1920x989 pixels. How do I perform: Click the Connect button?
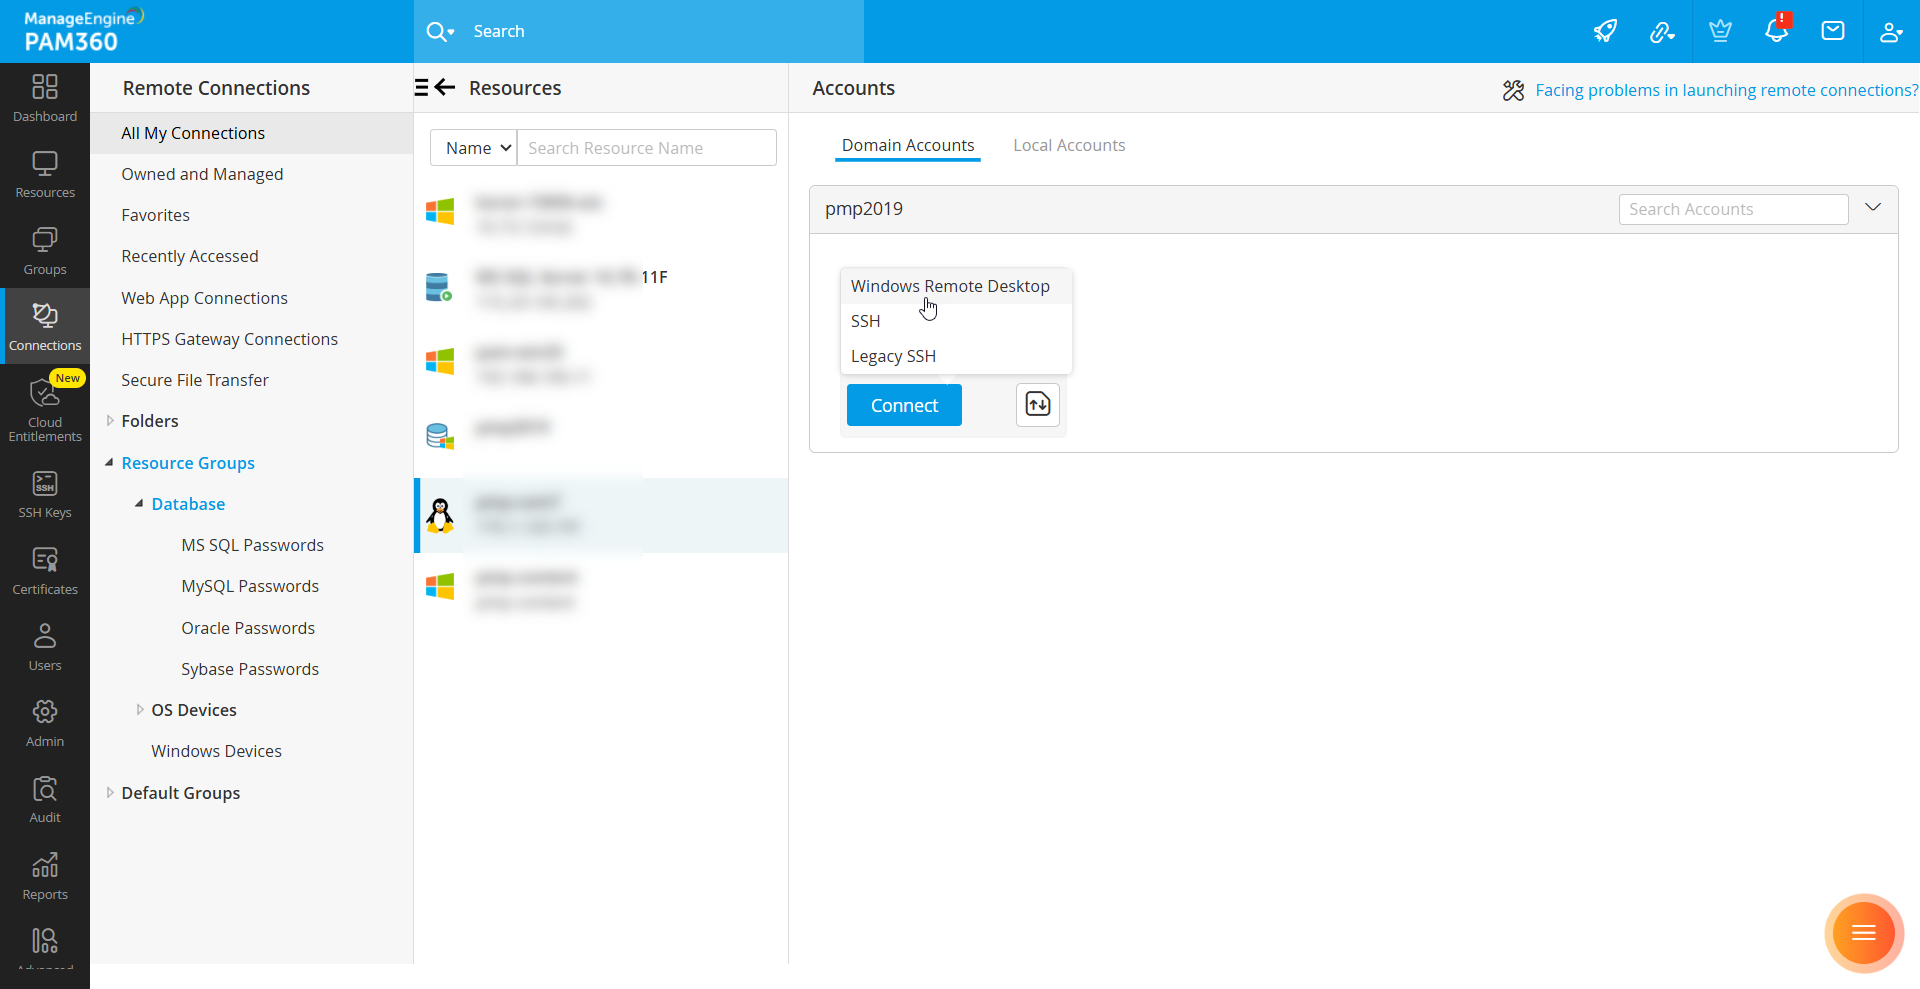(903, 405)
